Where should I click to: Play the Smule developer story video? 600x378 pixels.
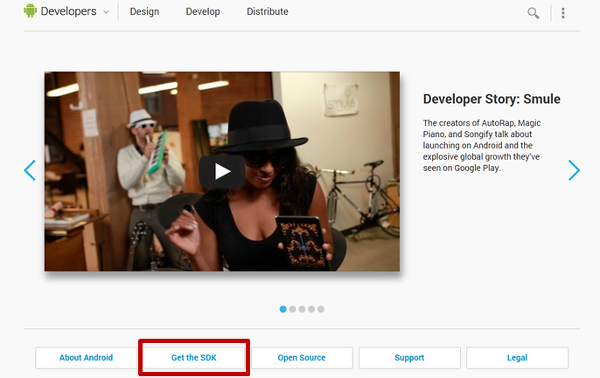(222, 171)
